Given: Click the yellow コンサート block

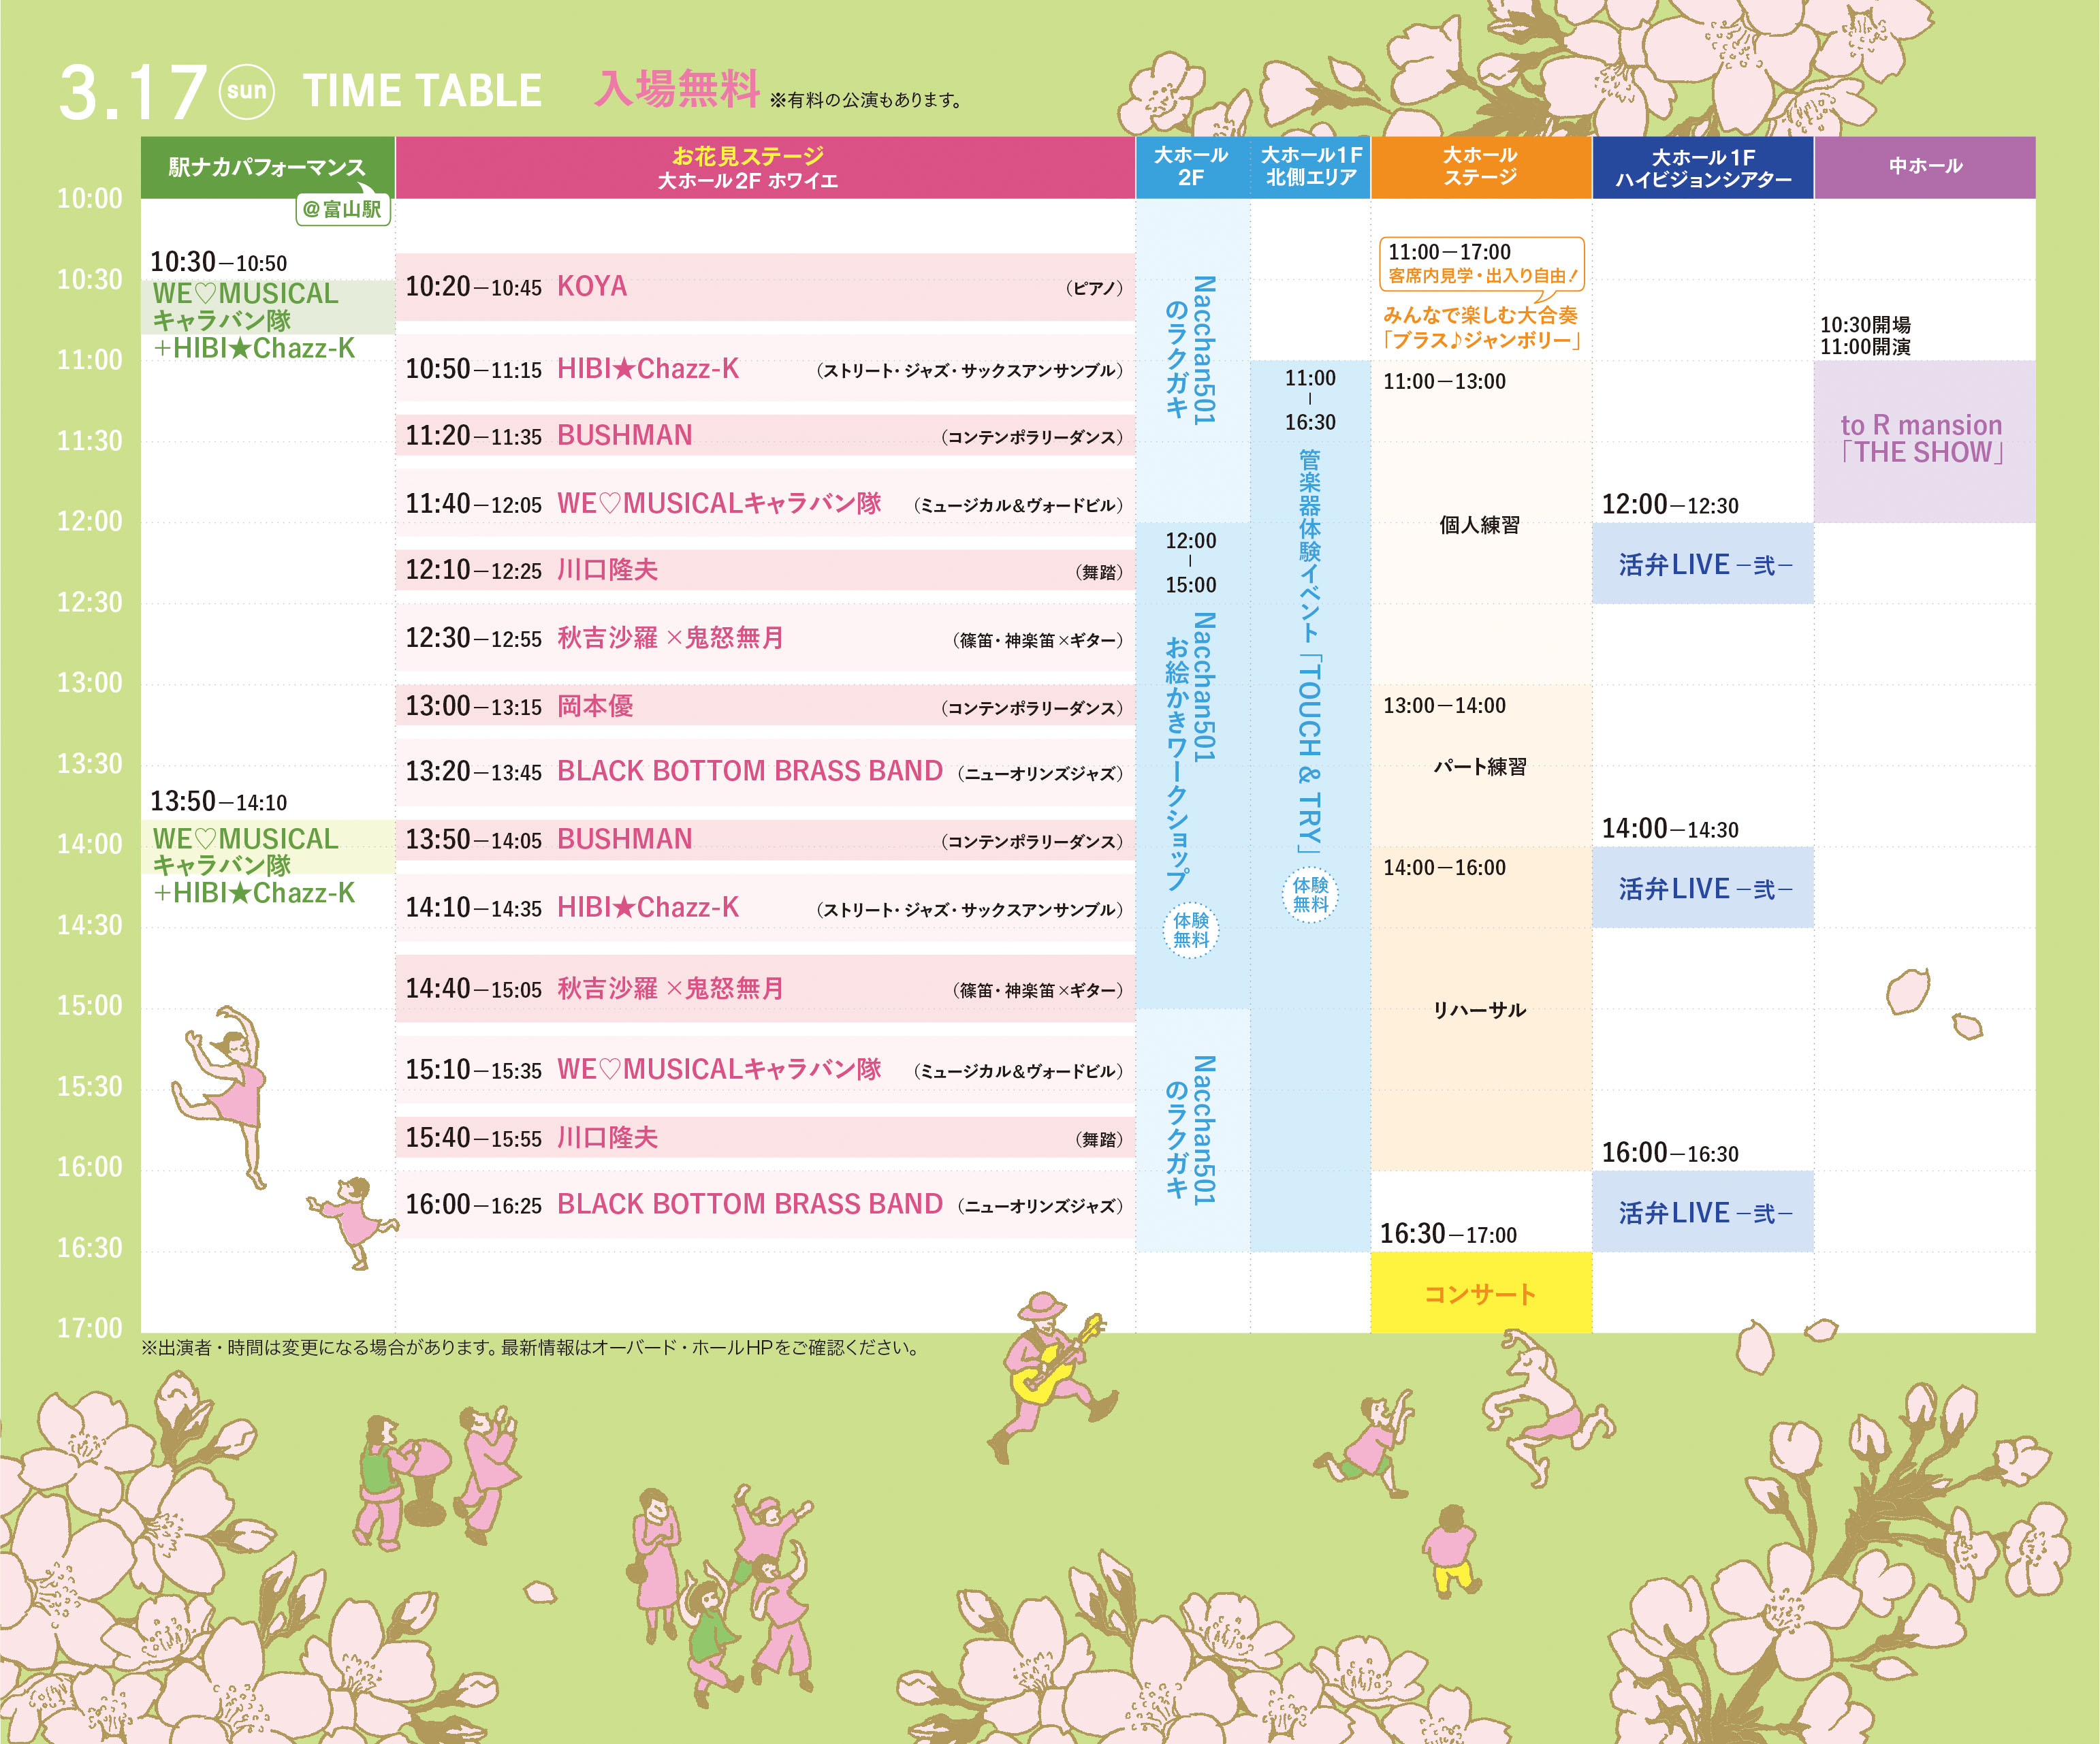Looking at the screenshot, I should [x=1480, y=1293].
